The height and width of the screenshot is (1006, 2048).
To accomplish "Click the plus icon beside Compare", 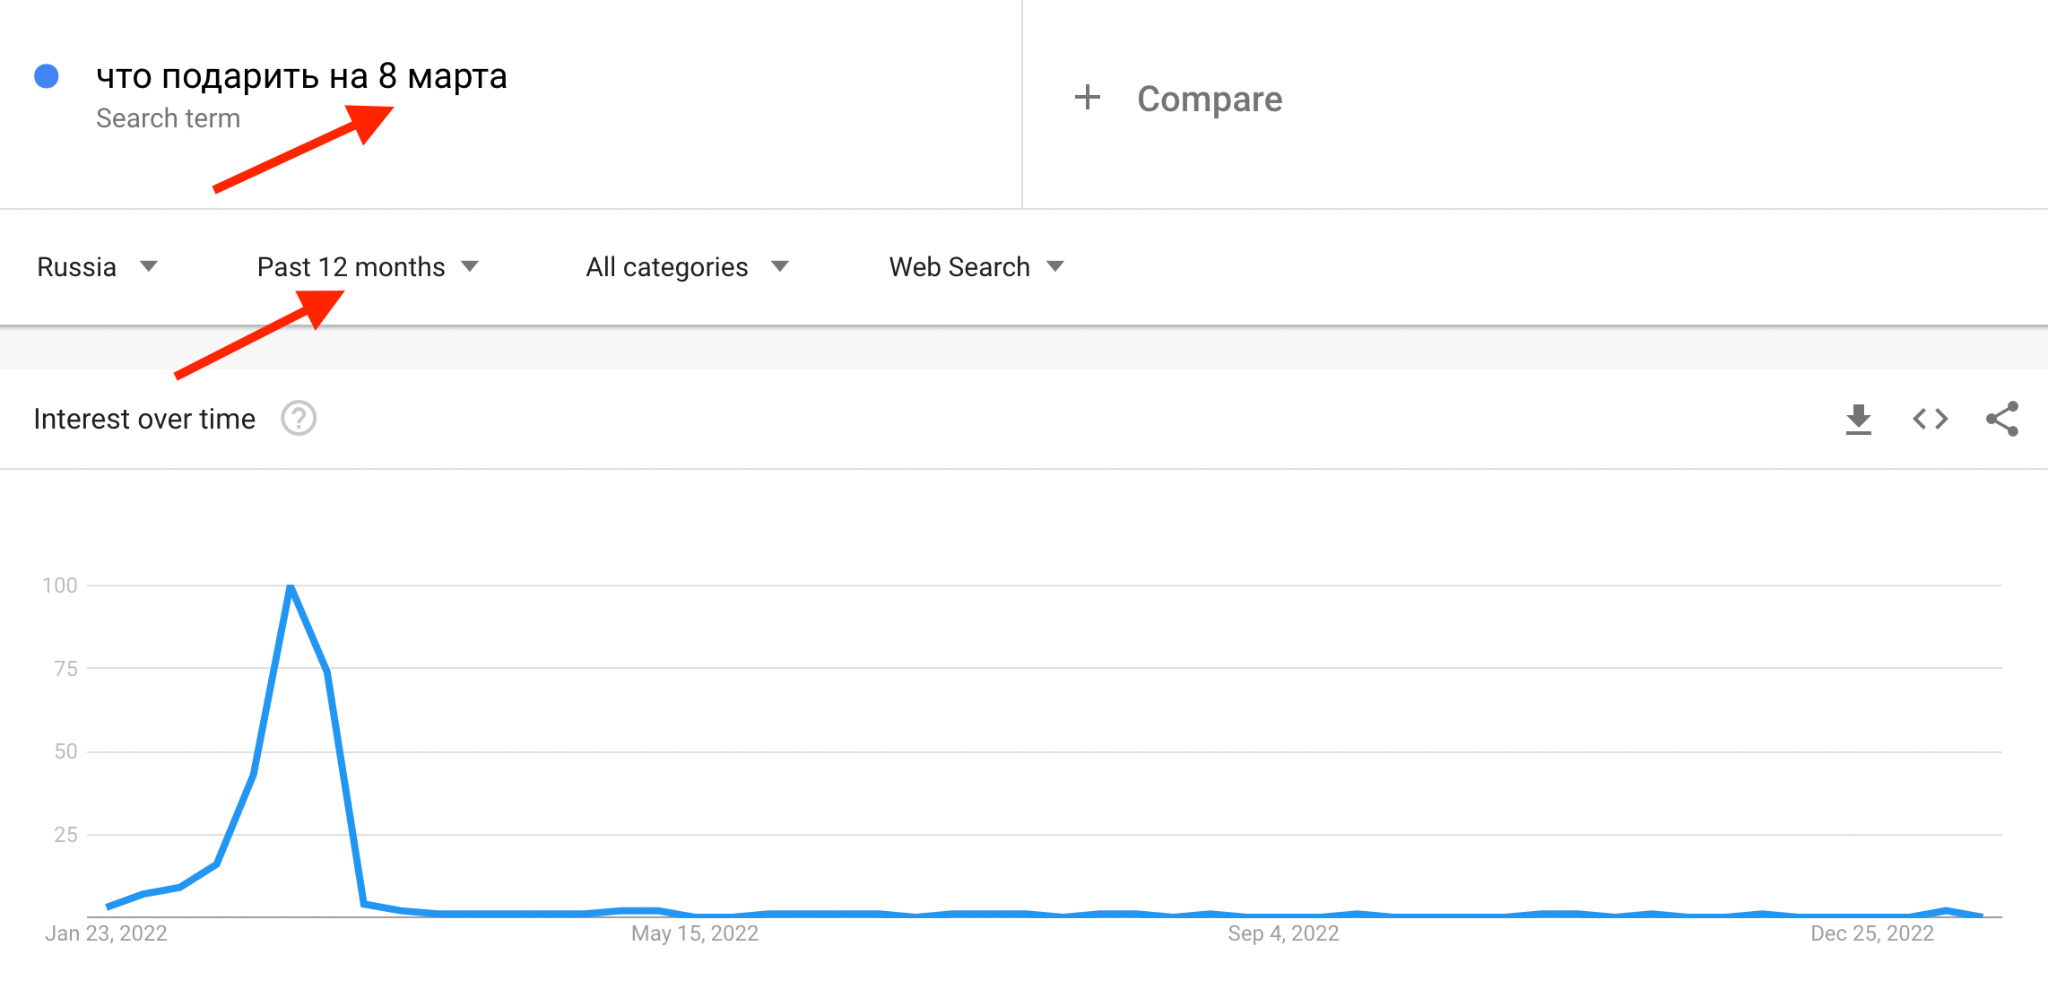I will (1087, 98).
